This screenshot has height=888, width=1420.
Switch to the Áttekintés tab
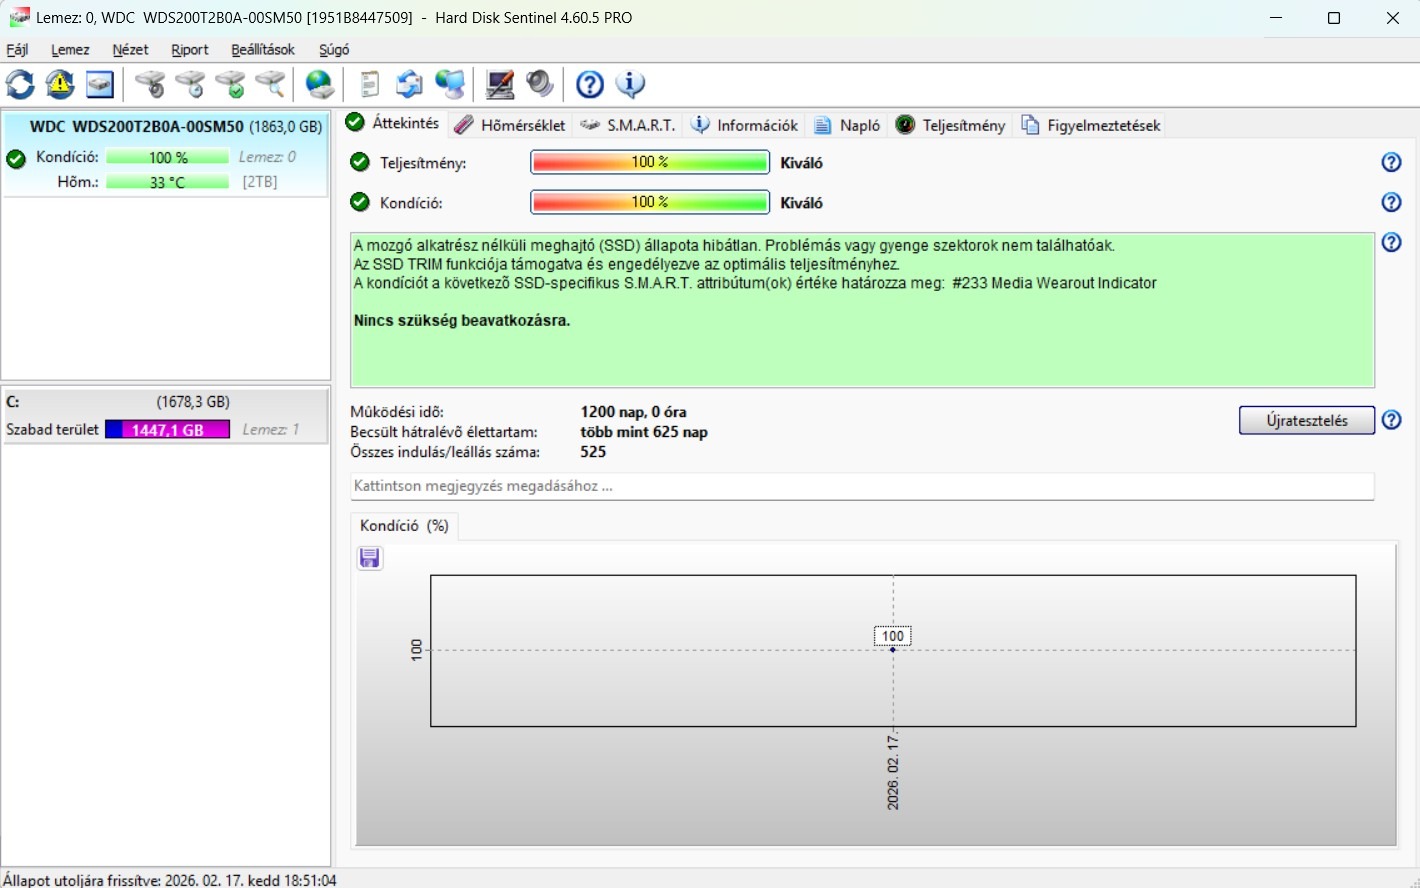coord(393,123)
